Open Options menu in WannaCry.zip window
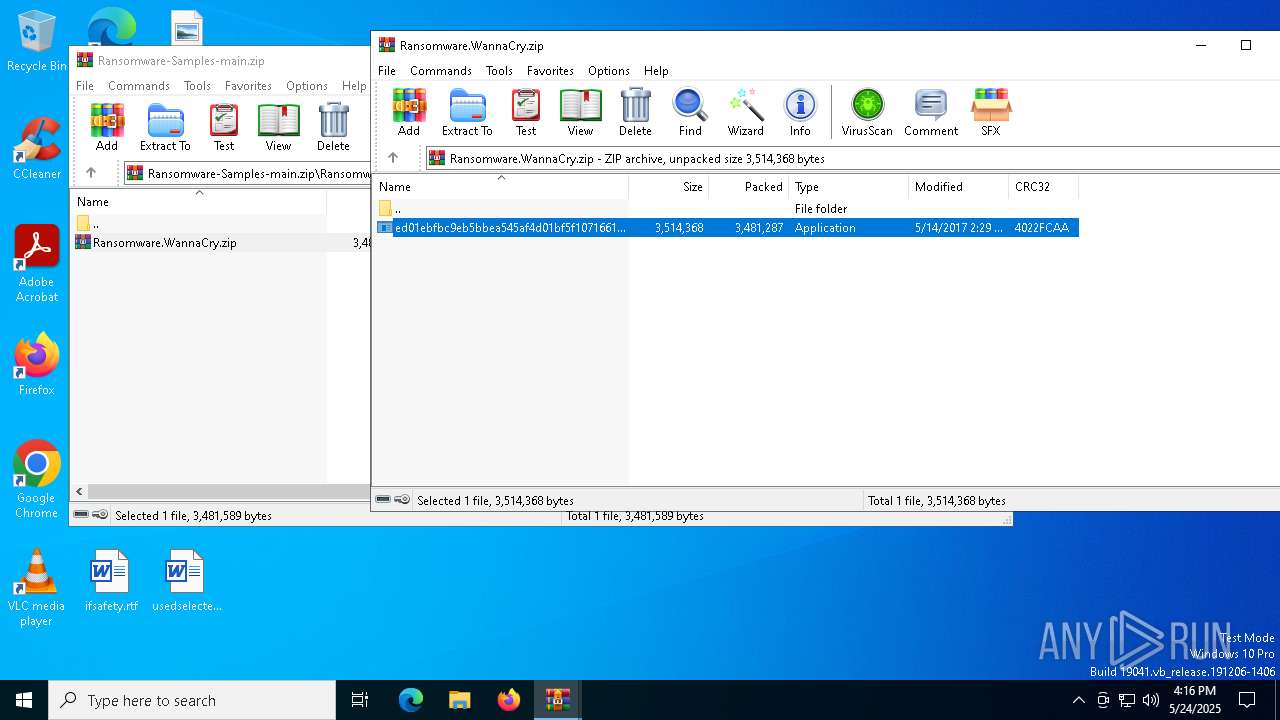 click(x=609, y=71)
